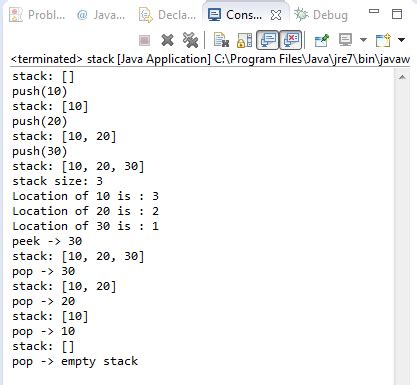417x385 pixels.
Task: Toggle Scroll Lock on the console
Action: pyautogui.click(x=244, y=40)
